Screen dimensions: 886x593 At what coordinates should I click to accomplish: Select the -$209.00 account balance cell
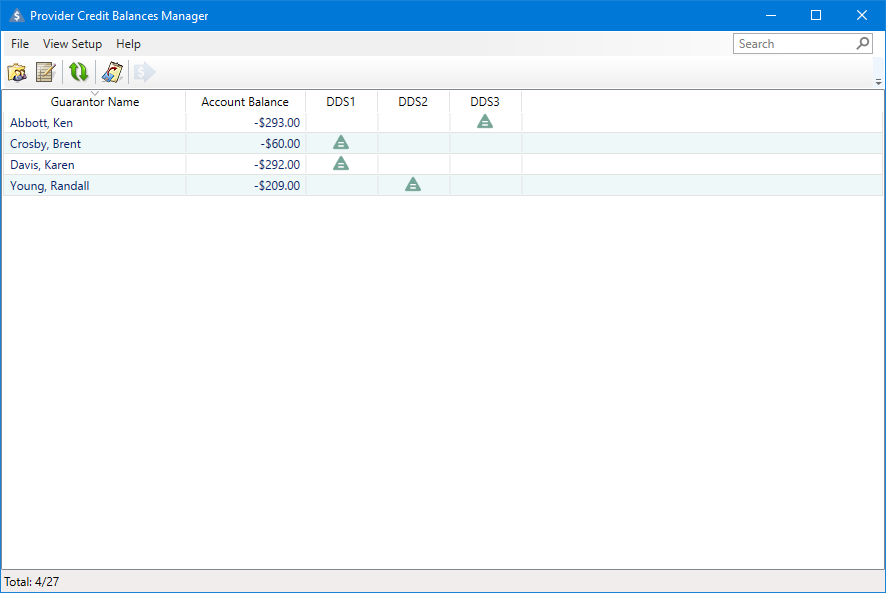click(x=276, y=186)
